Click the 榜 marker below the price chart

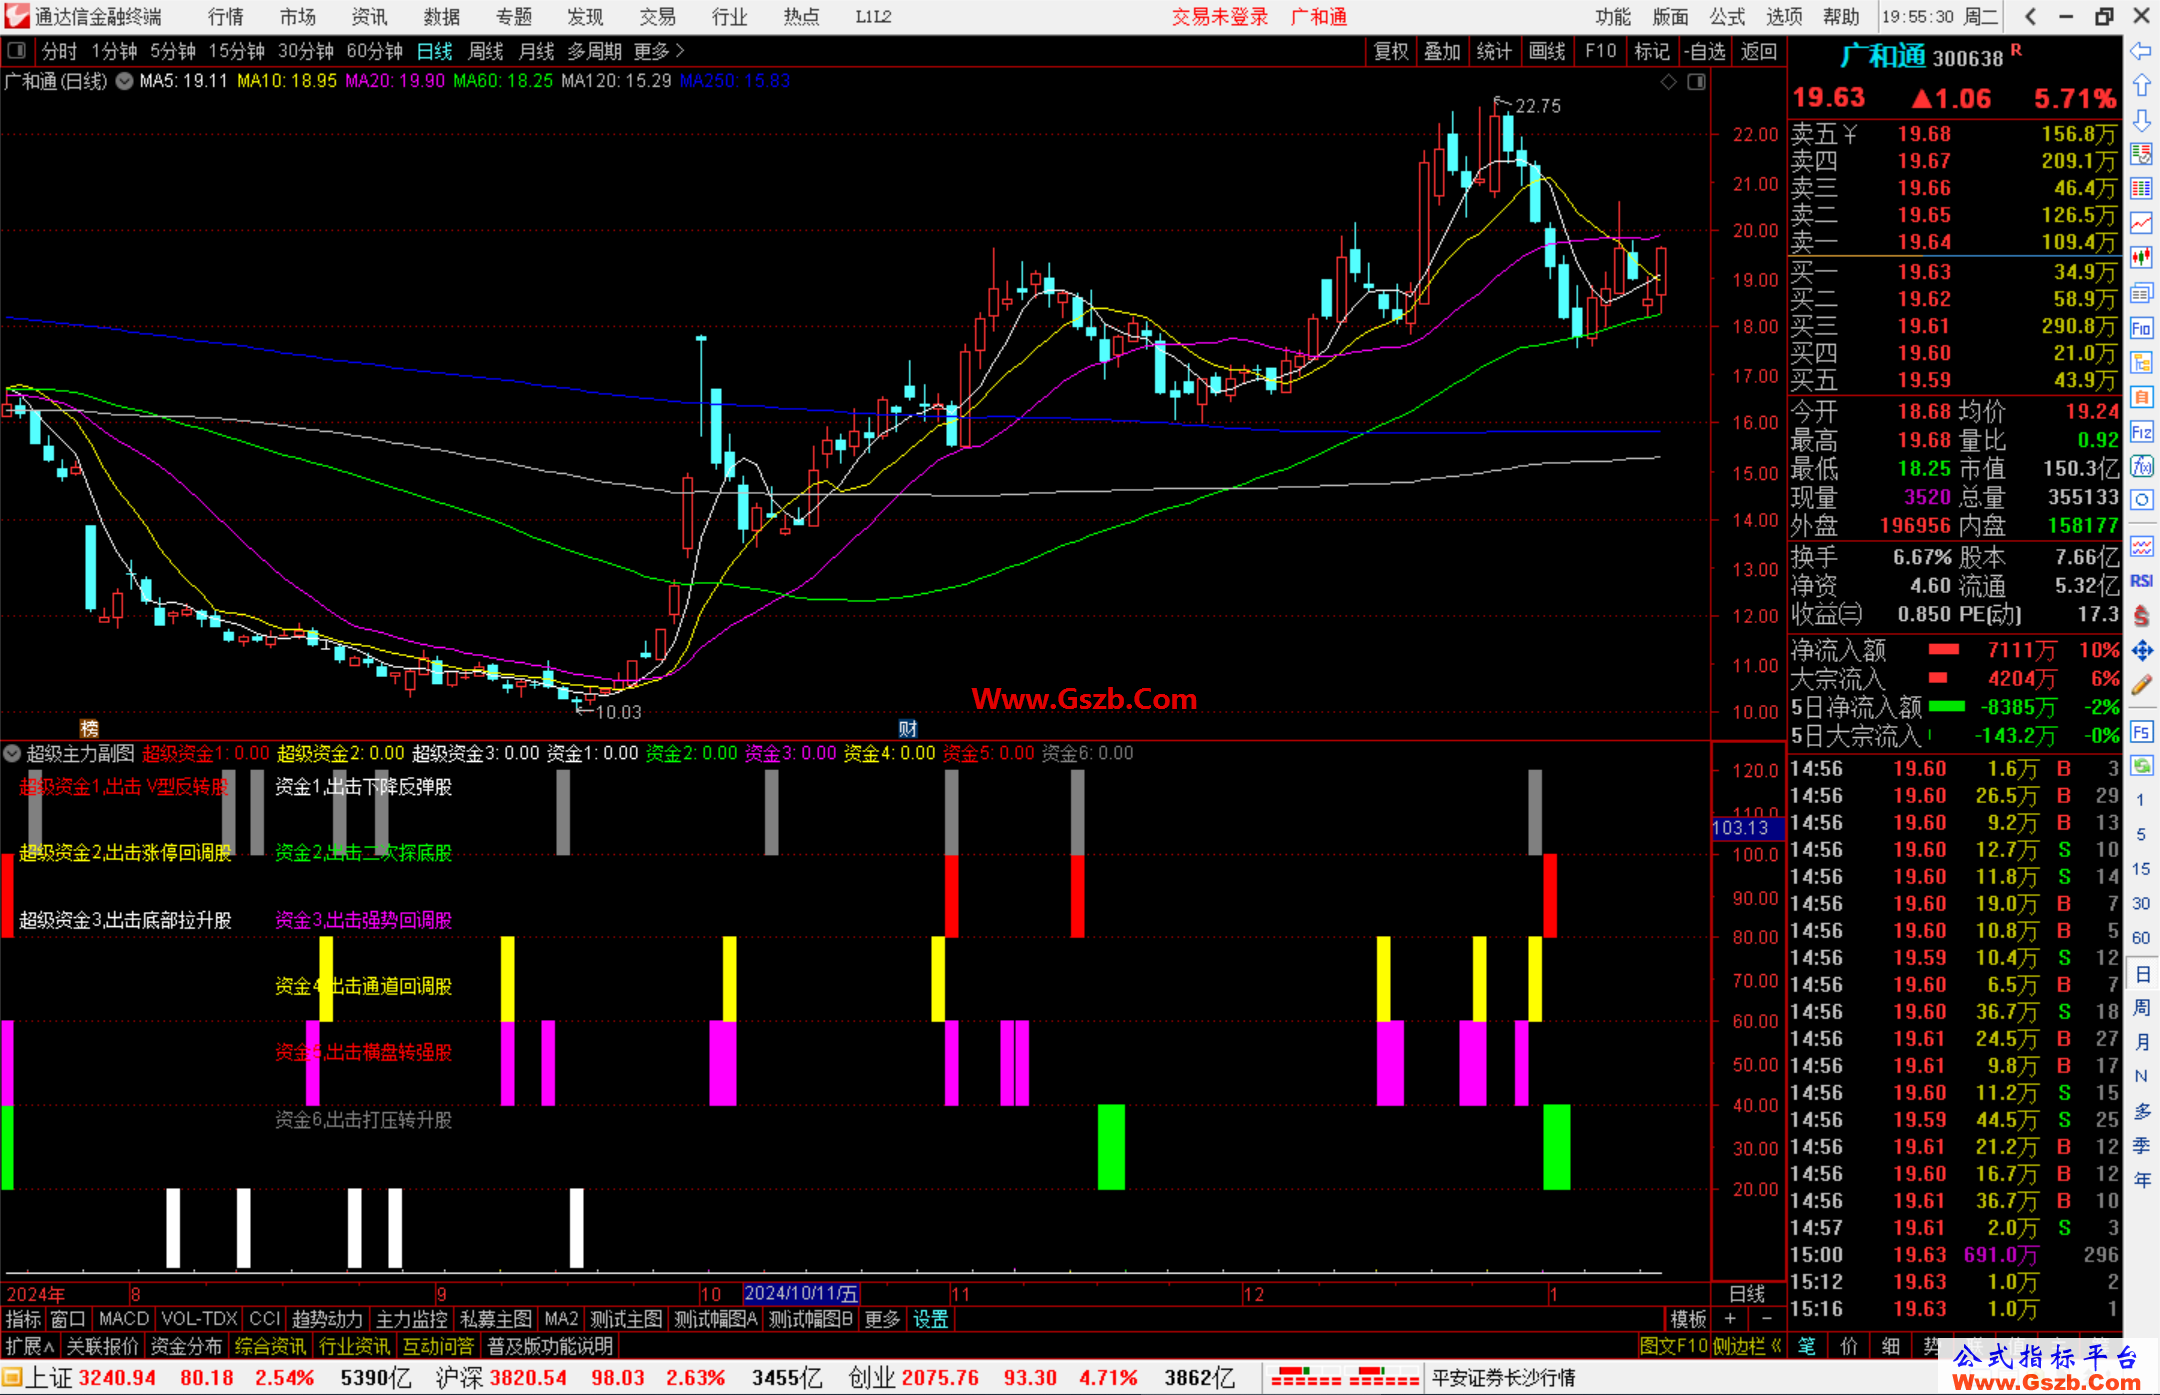(89, 729)
